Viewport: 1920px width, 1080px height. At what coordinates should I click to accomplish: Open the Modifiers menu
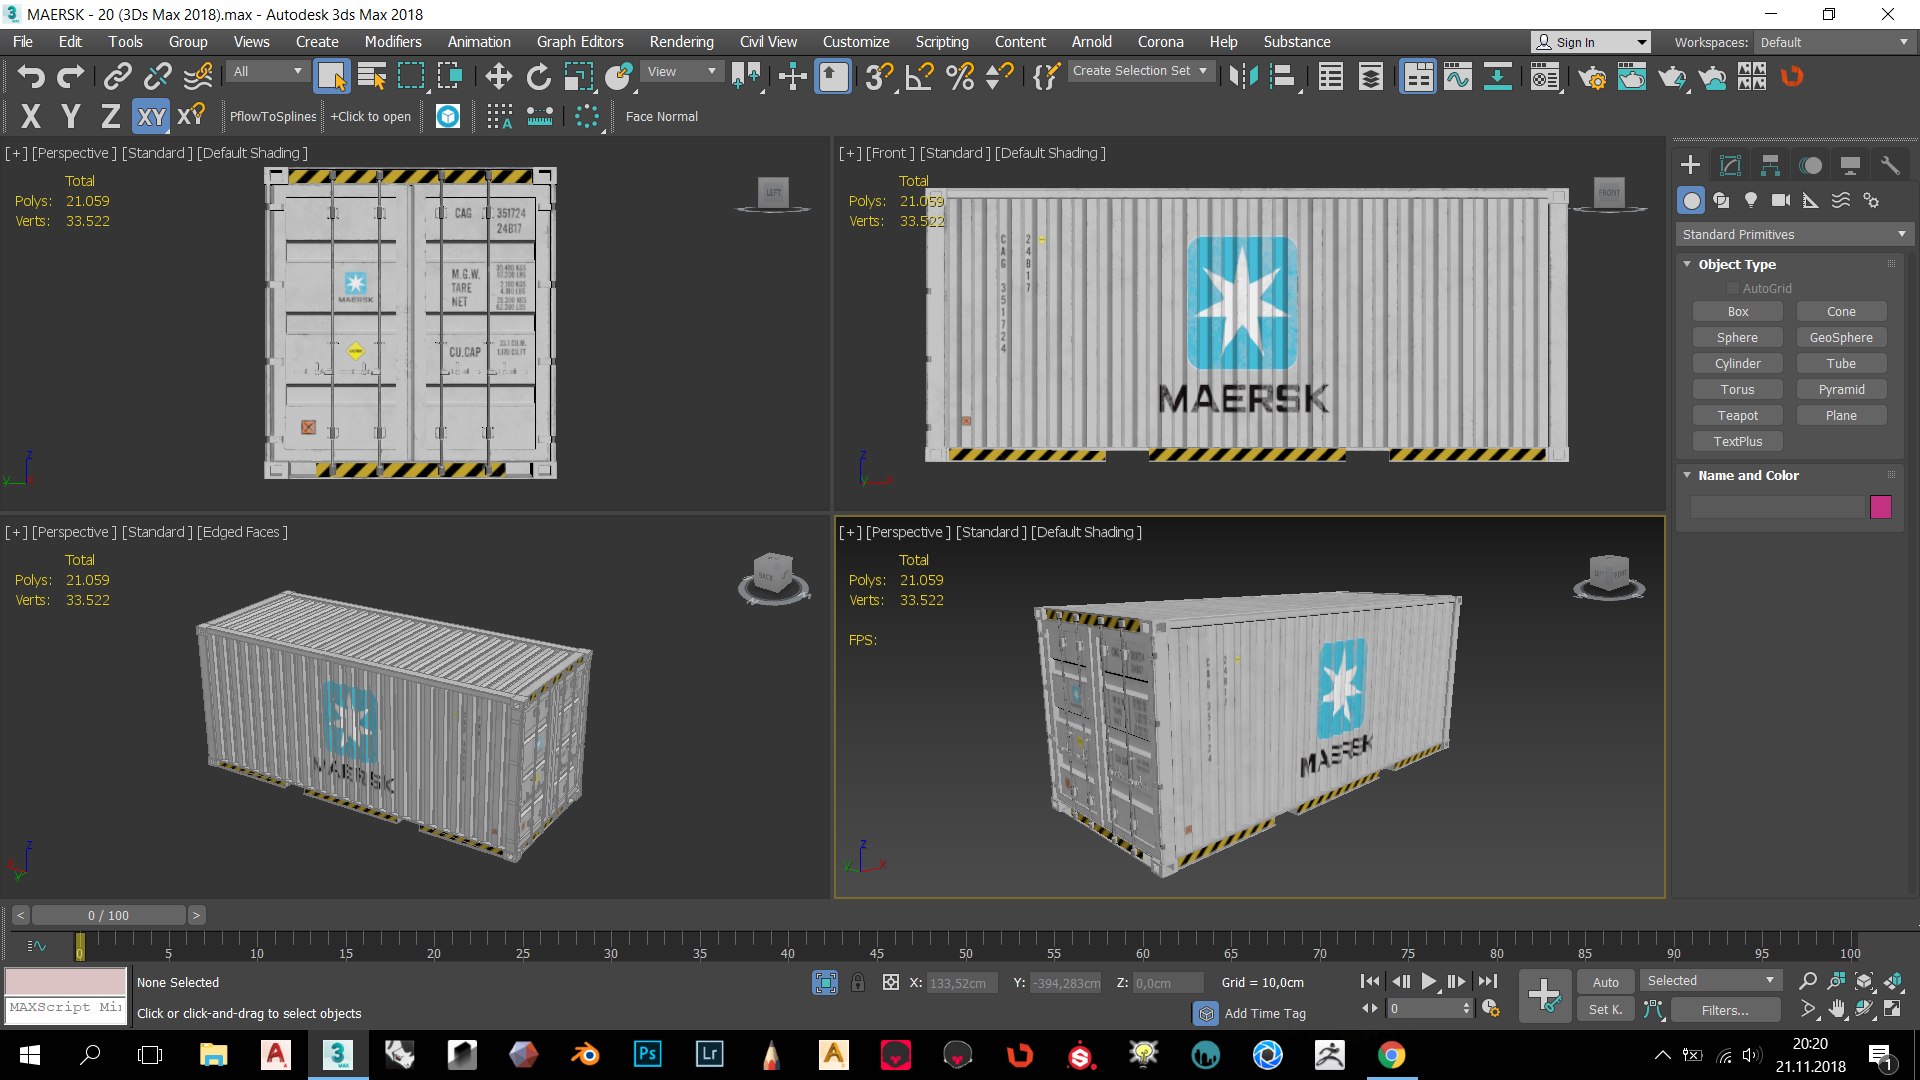pyautogui.click(x=393, y=42)
